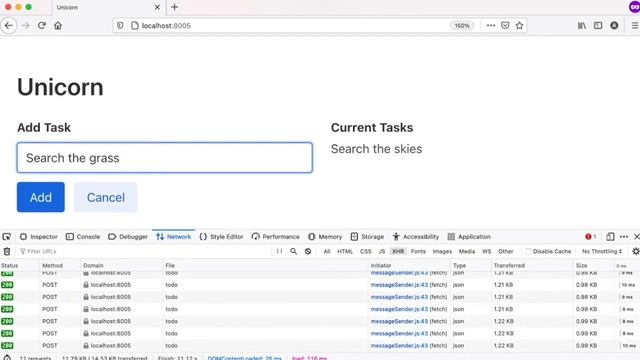This screenshot has width=640, height=360.
Task: Activate the element picker in devtools
Action: point(7,237)
